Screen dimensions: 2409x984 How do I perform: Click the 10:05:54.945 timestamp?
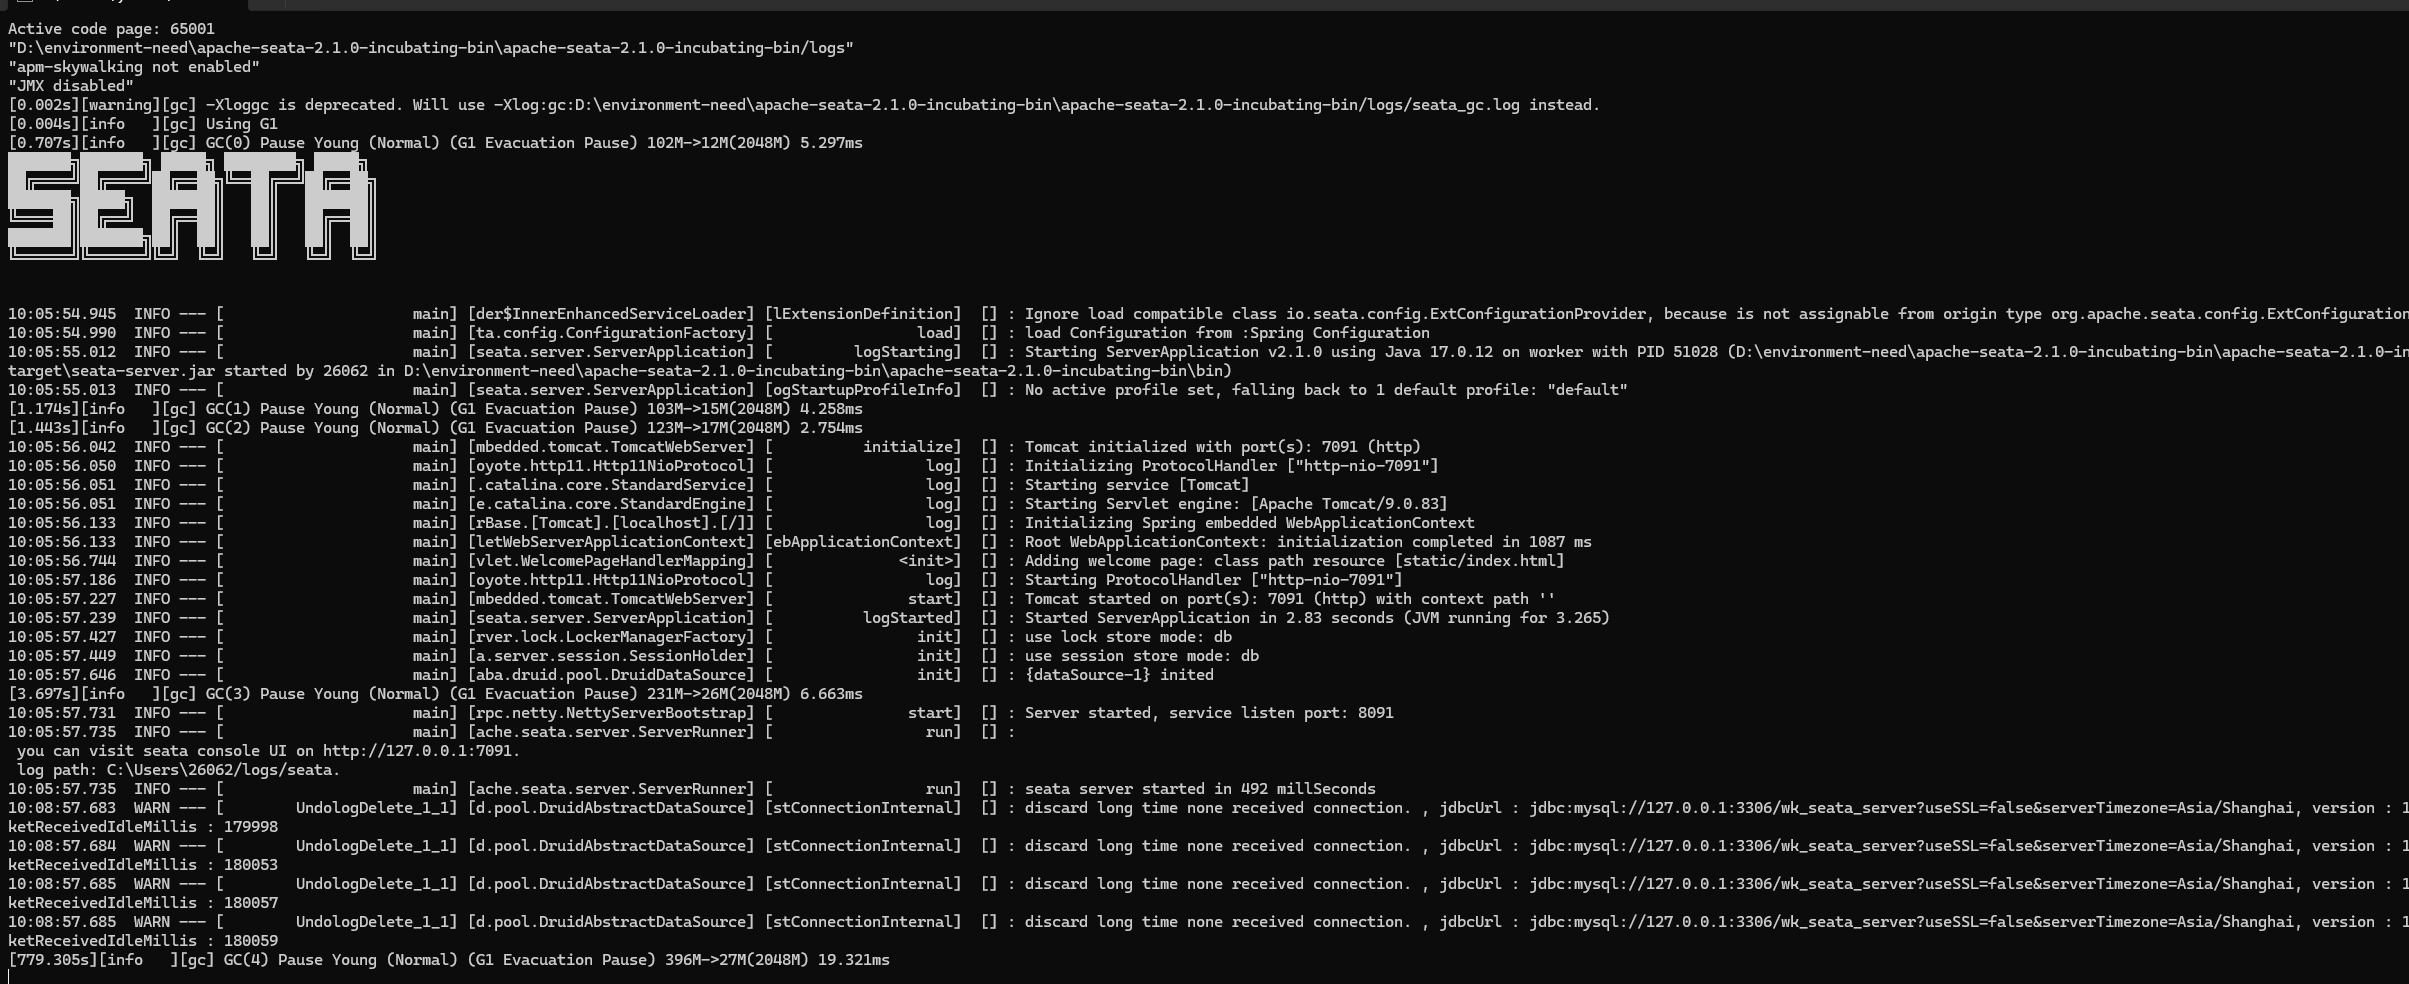[x=62, y=314]
